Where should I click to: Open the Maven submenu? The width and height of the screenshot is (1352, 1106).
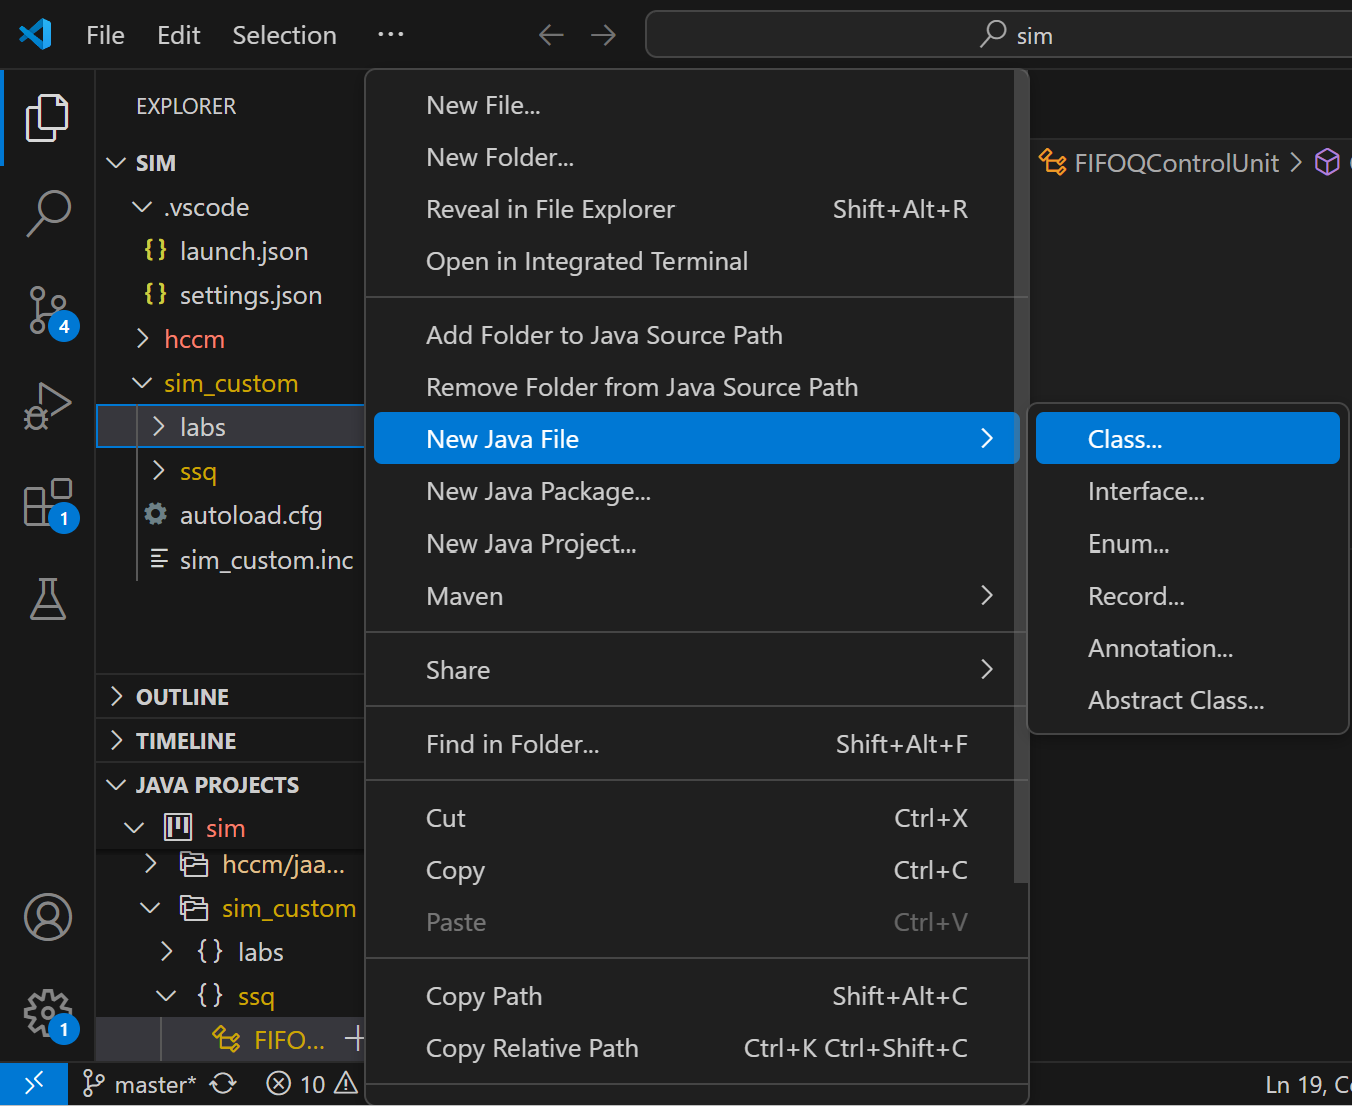(x=464, y=596)
